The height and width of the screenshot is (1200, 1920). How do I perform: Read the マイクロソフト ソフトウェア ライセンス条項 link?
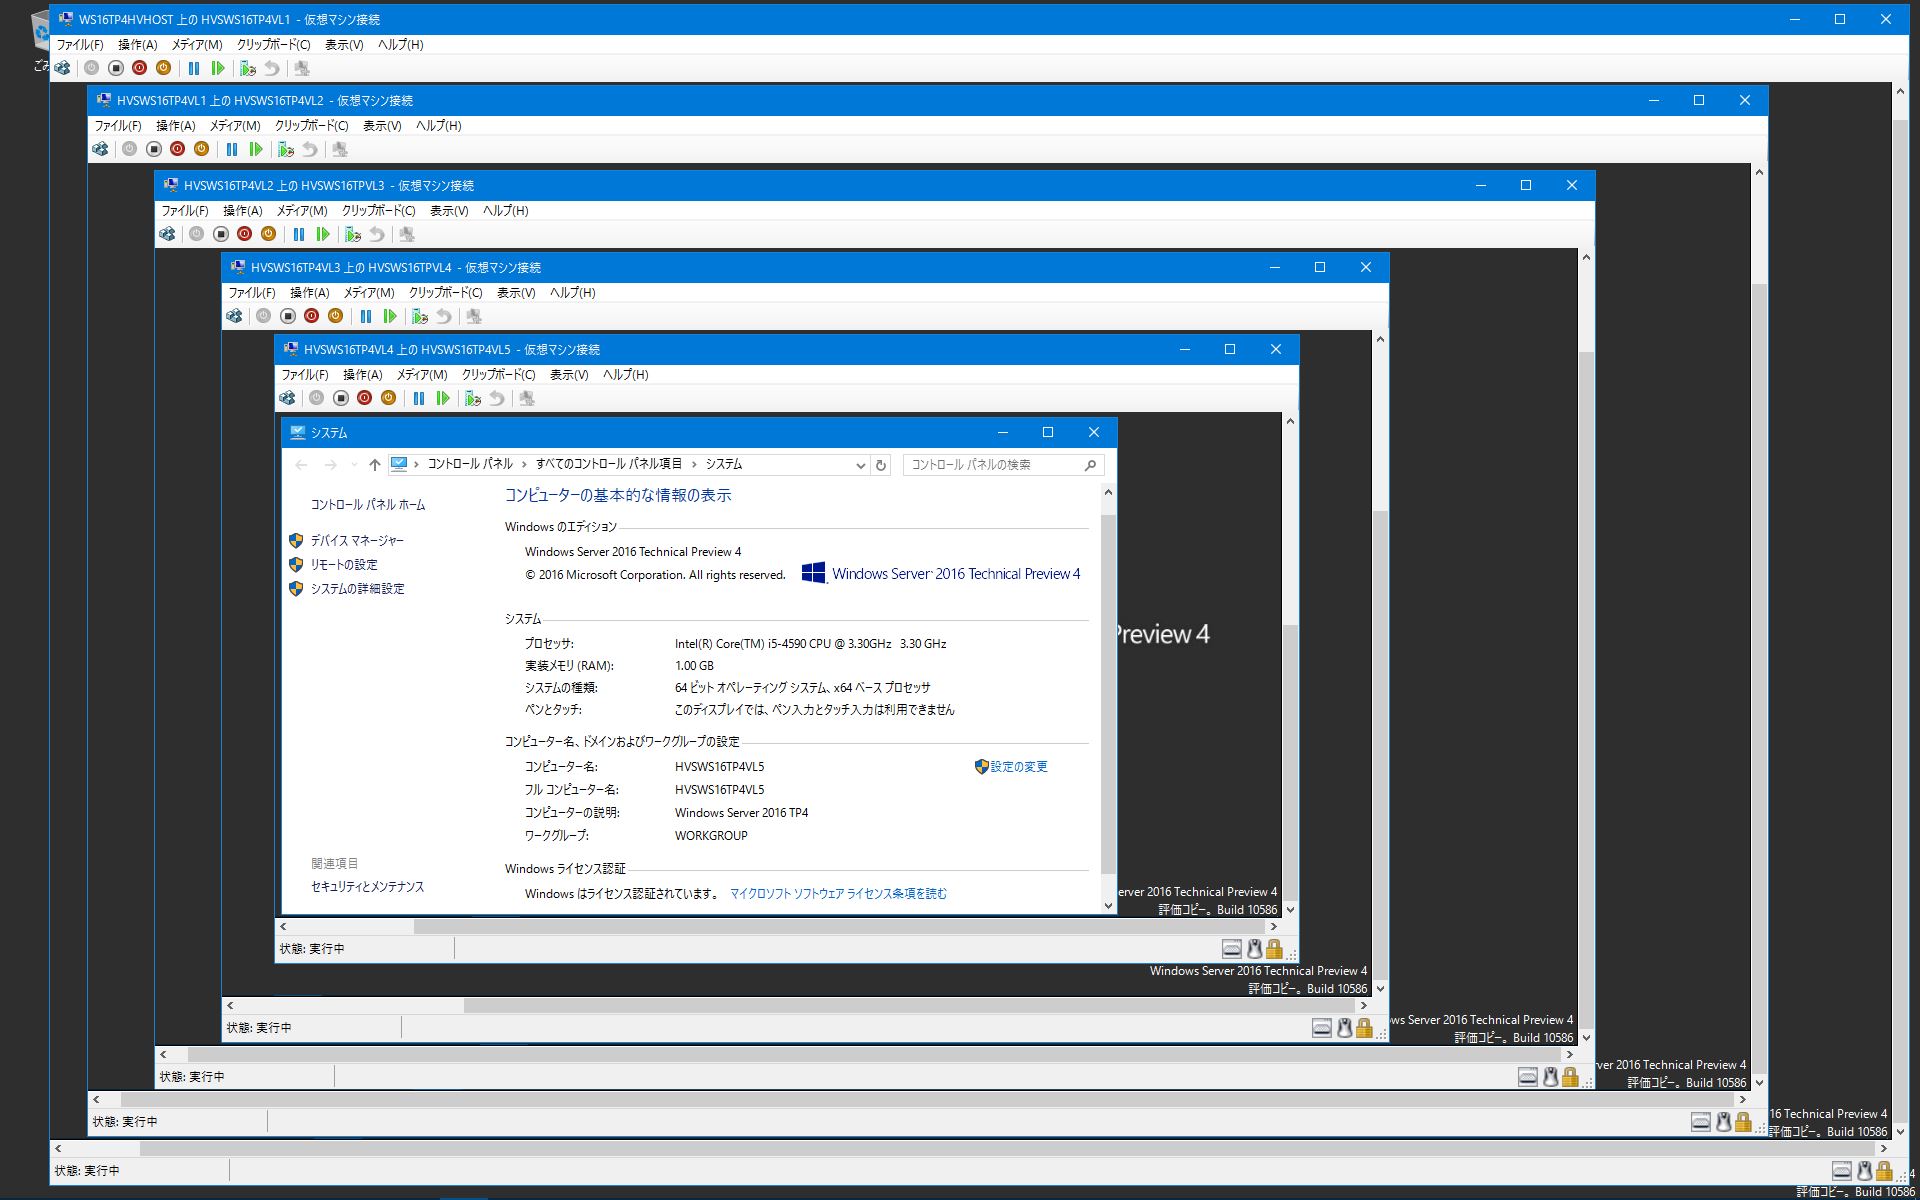(x=838, y=894)
